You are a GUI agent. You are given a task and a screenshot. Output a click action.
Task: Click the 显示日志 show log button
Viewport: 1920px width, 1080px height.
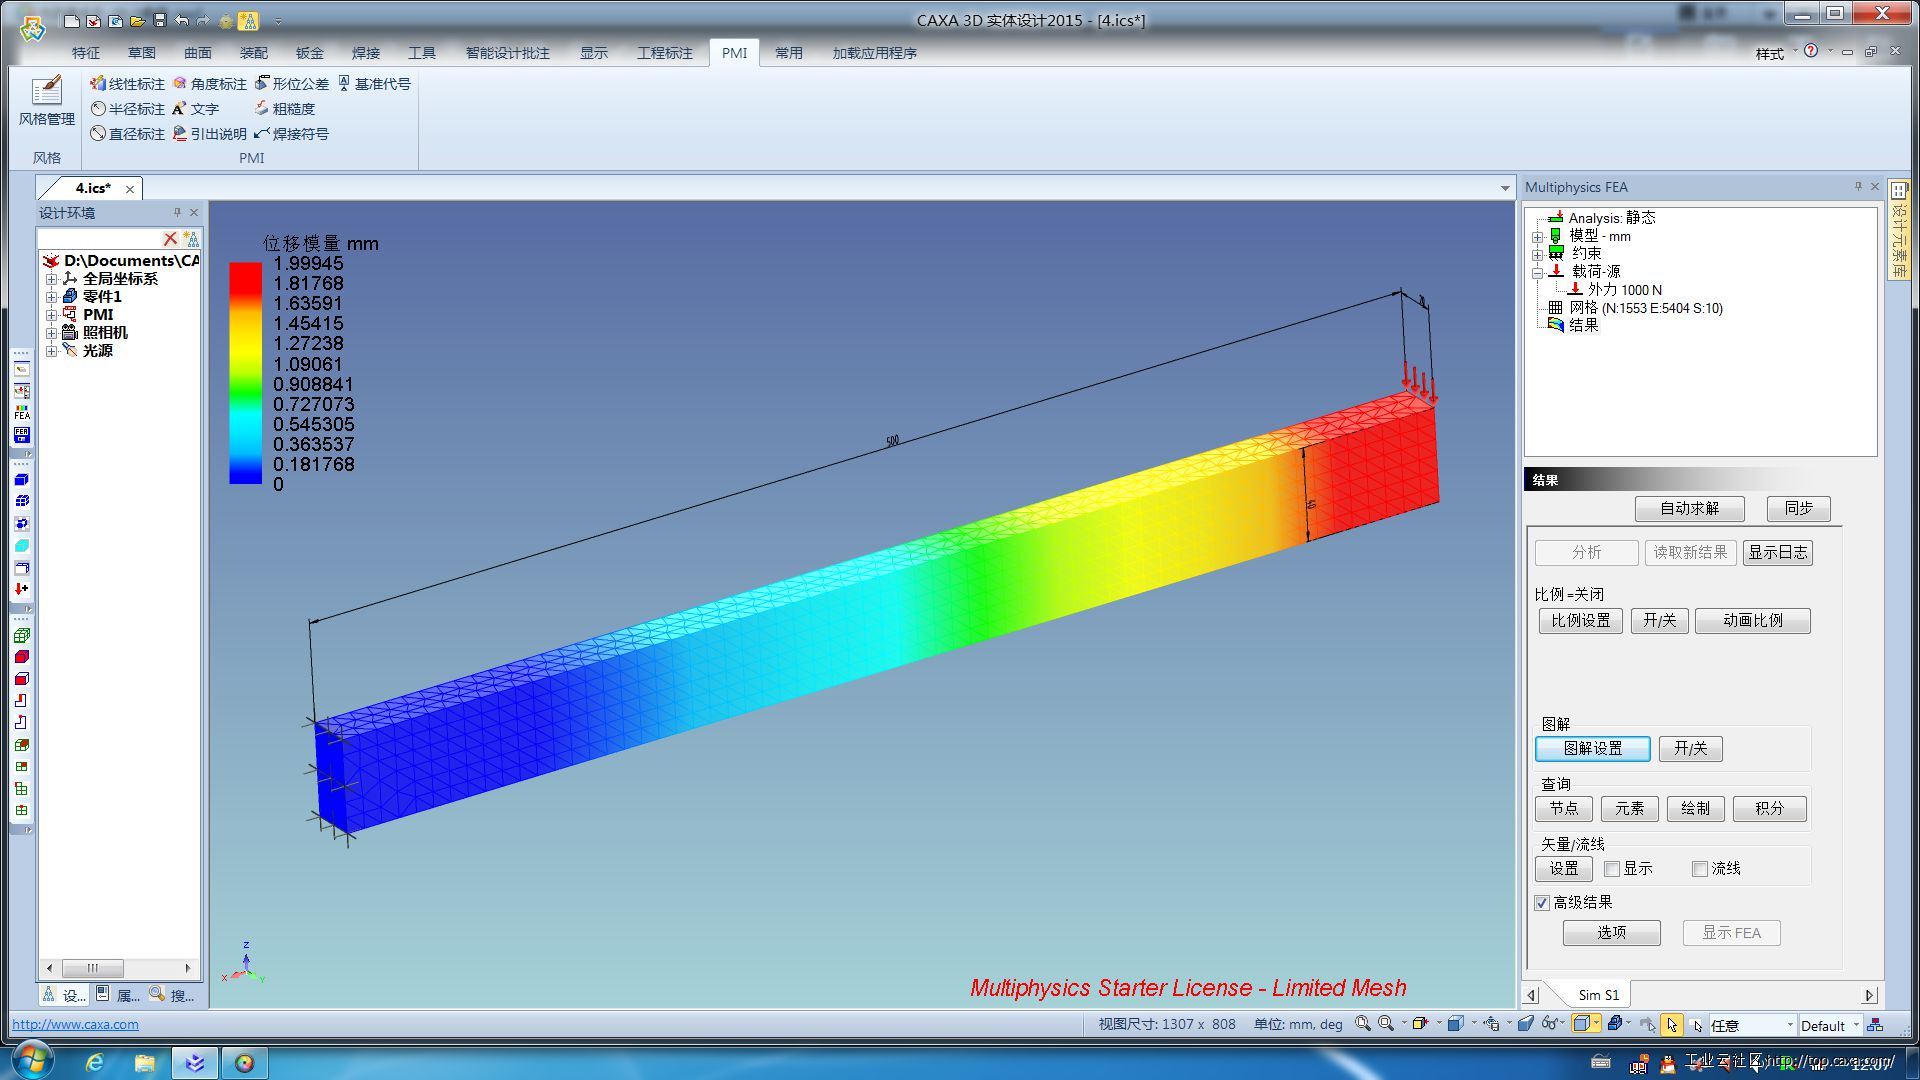click(1778, 553)
